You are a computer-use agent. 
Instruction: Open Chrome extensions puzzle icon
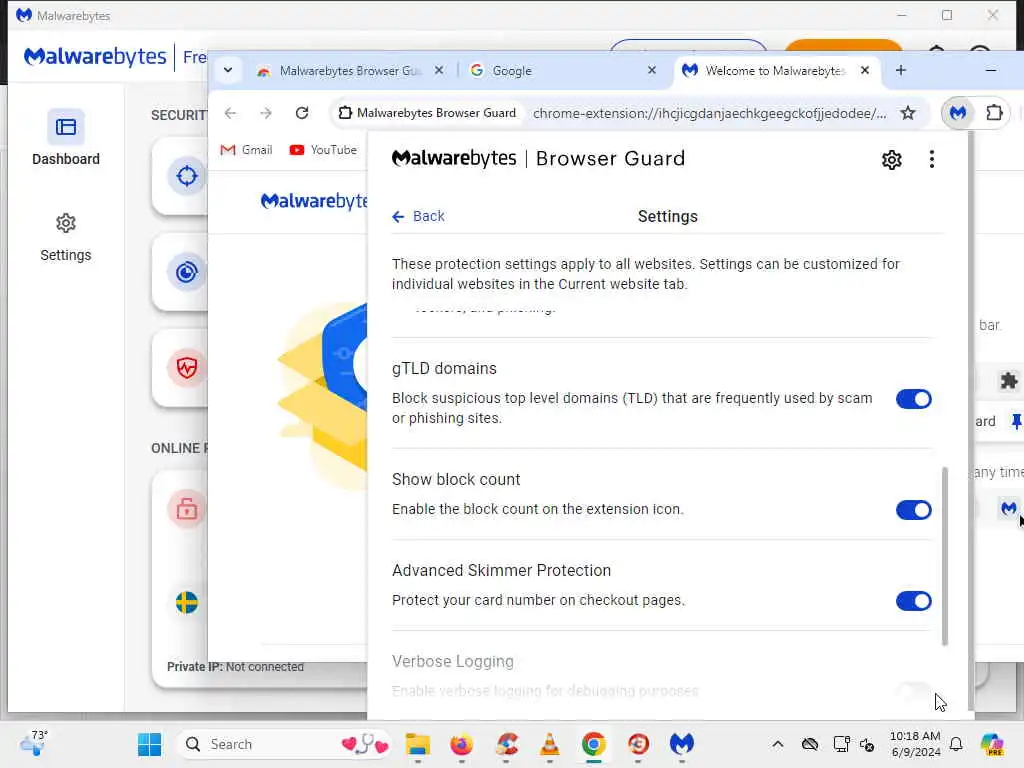pos(994,113)
